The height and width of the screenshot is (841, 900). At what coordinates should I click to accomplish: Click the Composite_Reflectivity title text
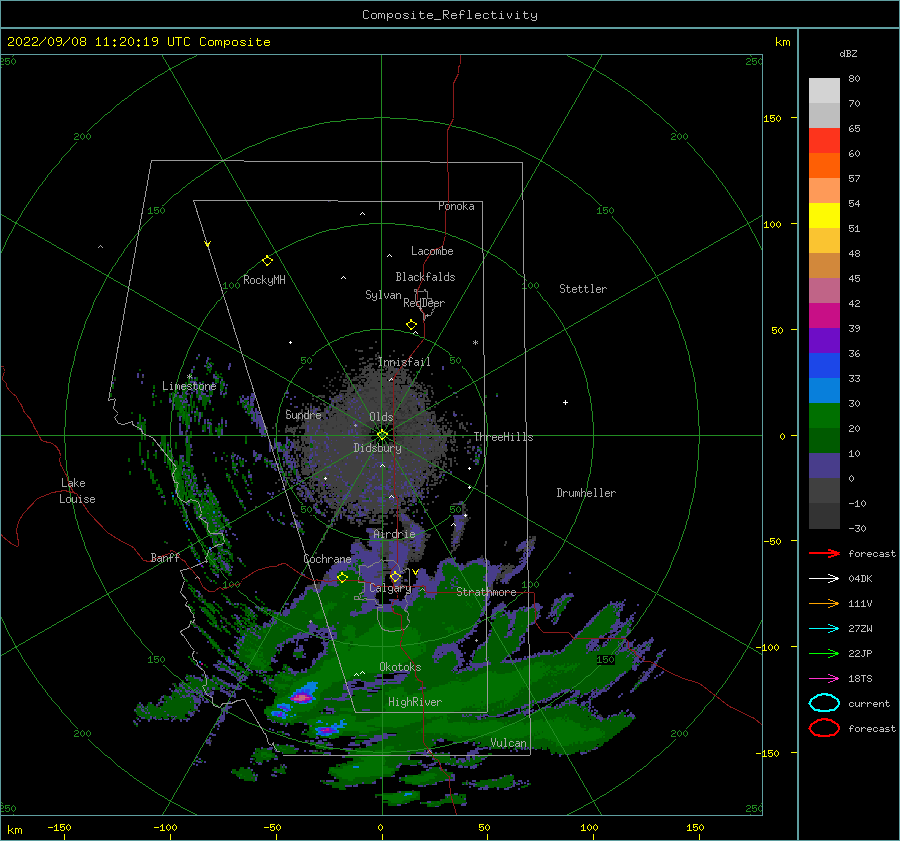[x=449, y=15]
